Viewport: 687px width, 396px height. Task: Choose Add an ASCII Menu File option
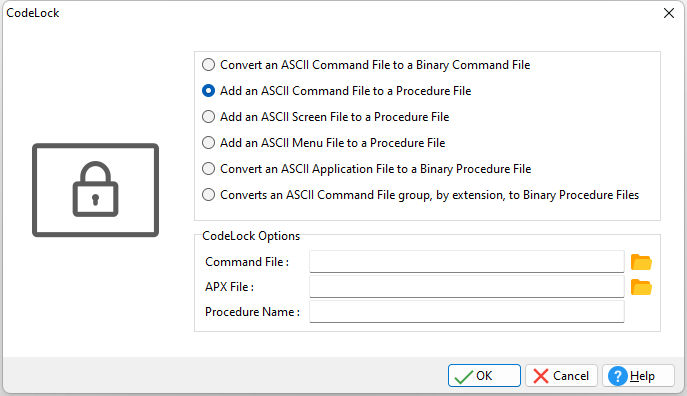coord(323,143)
